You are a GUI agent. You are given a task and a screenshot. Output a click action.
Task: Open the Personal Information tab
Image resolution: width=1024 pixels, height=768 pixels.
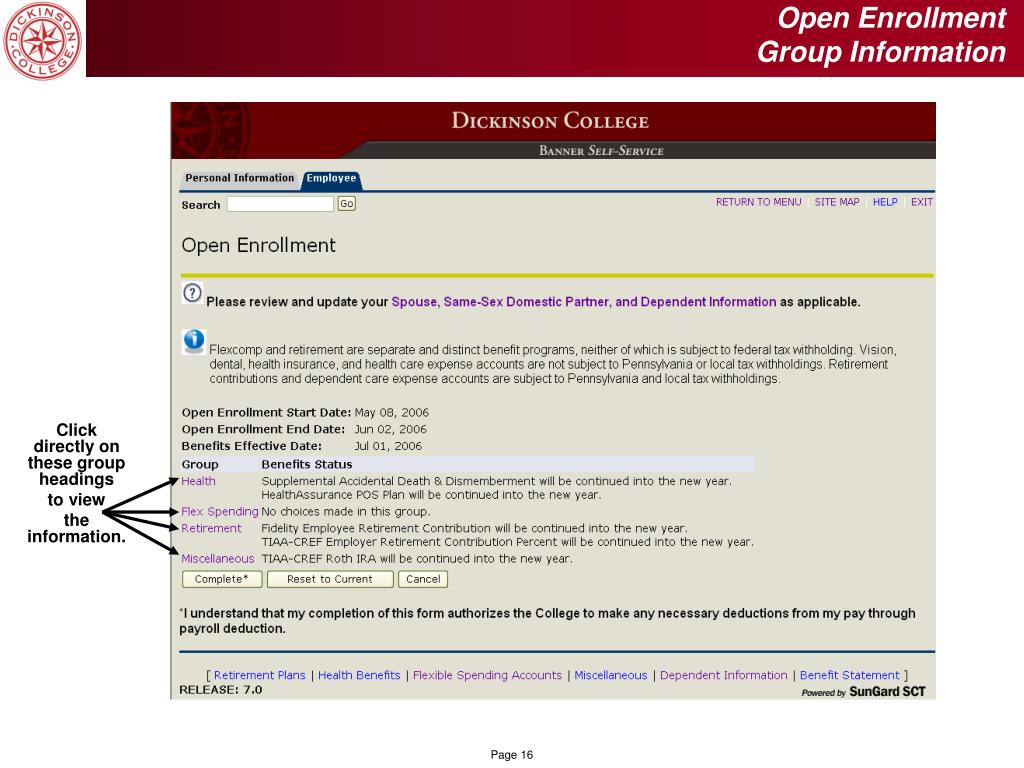click(x=240, y=178)
